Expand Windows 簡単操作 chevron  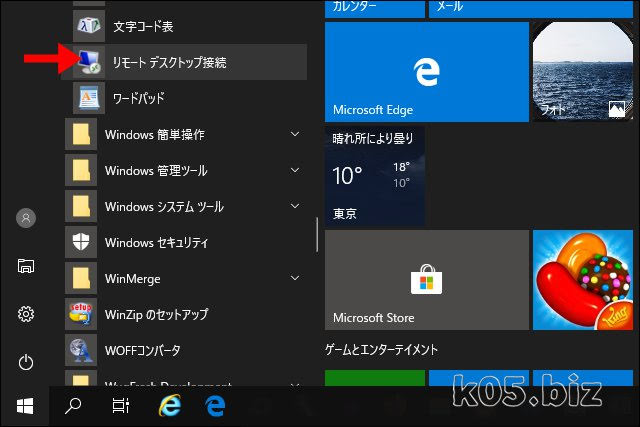[x=295, y=134]
